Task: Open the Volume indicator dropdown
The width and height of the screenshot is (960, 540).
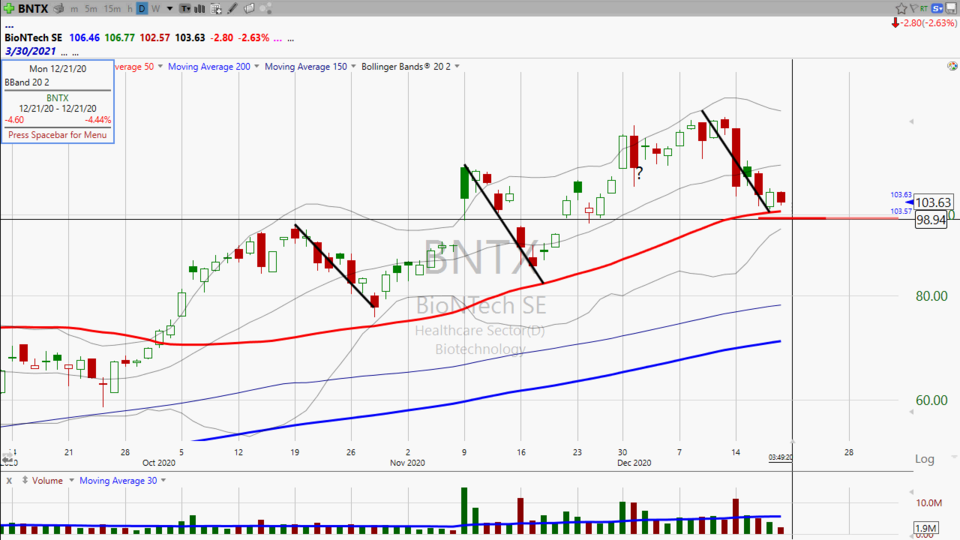Action: click(71, 481)
